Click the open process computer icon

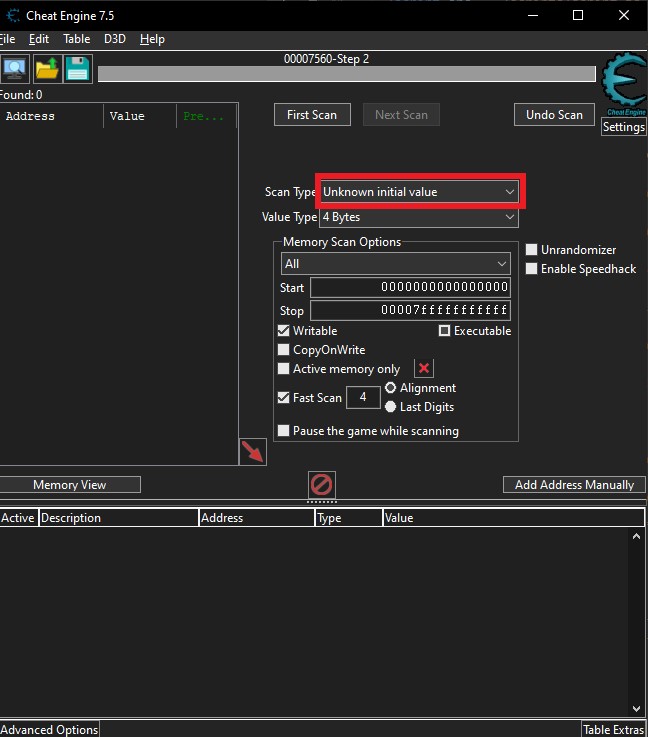tap(15, 69)
